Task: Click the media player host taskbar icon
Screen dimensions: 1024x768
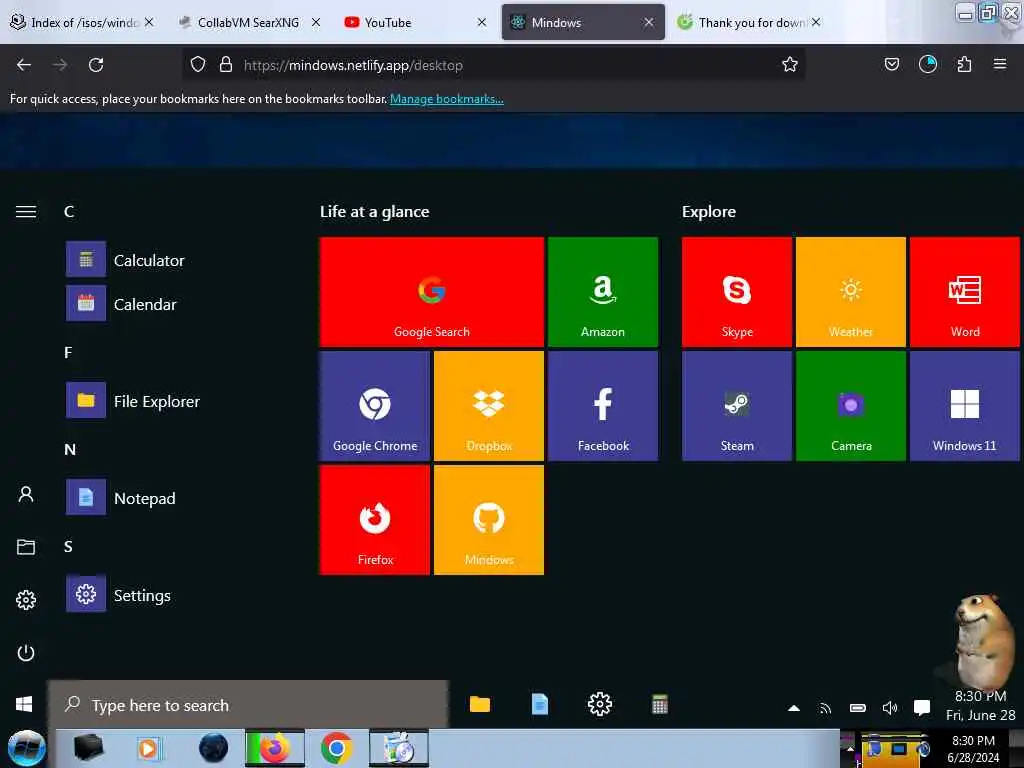Action: (148, 748)
